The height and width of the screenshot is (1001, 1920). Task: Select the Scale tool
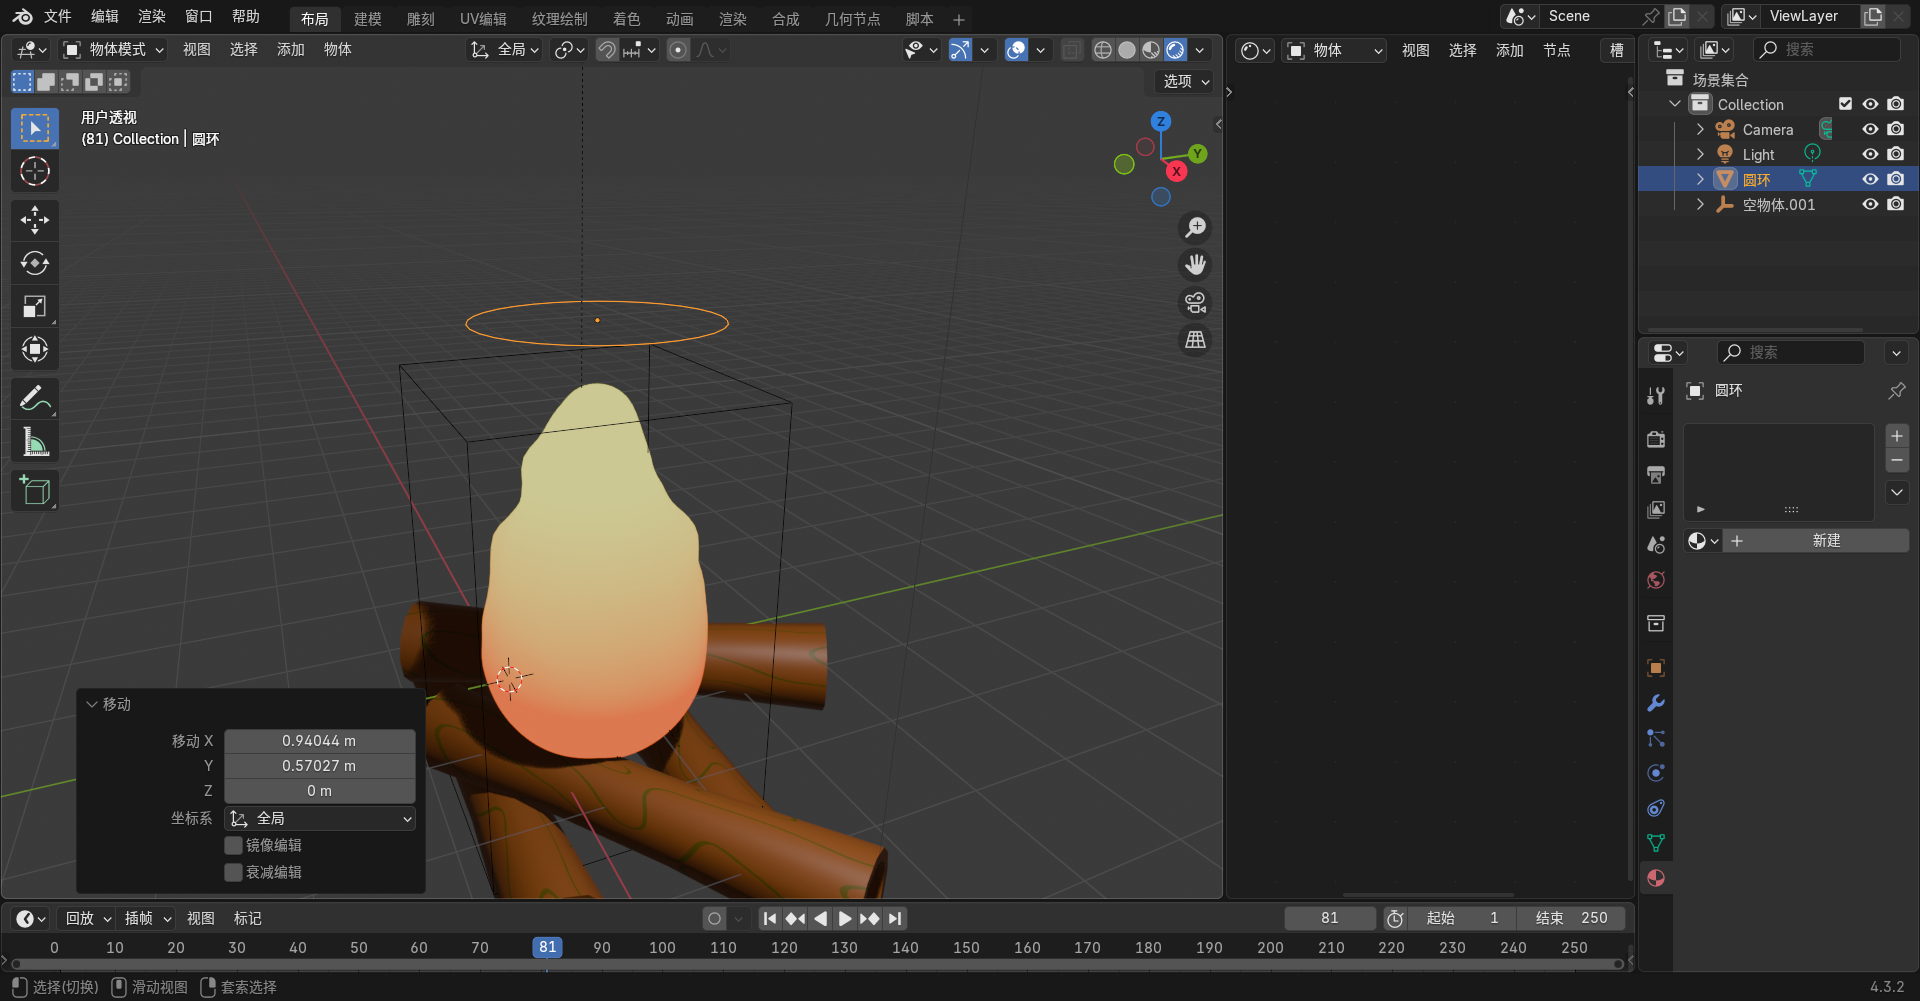(x=35, y=306)
